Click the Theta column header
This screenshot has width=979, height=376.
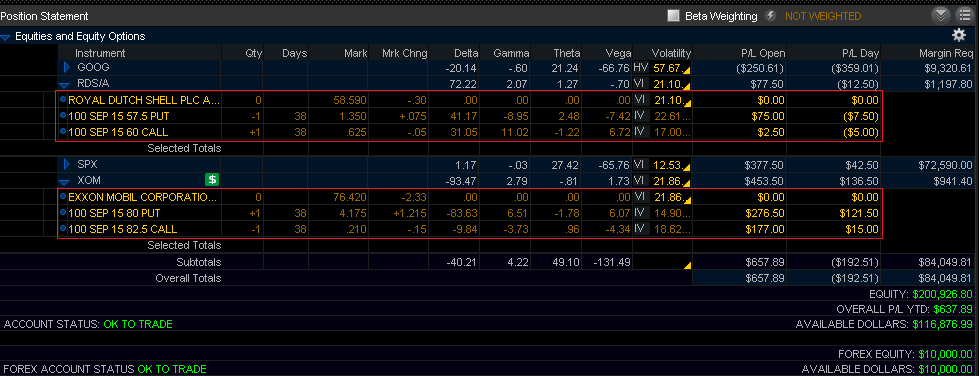click(x=566, y=53)
